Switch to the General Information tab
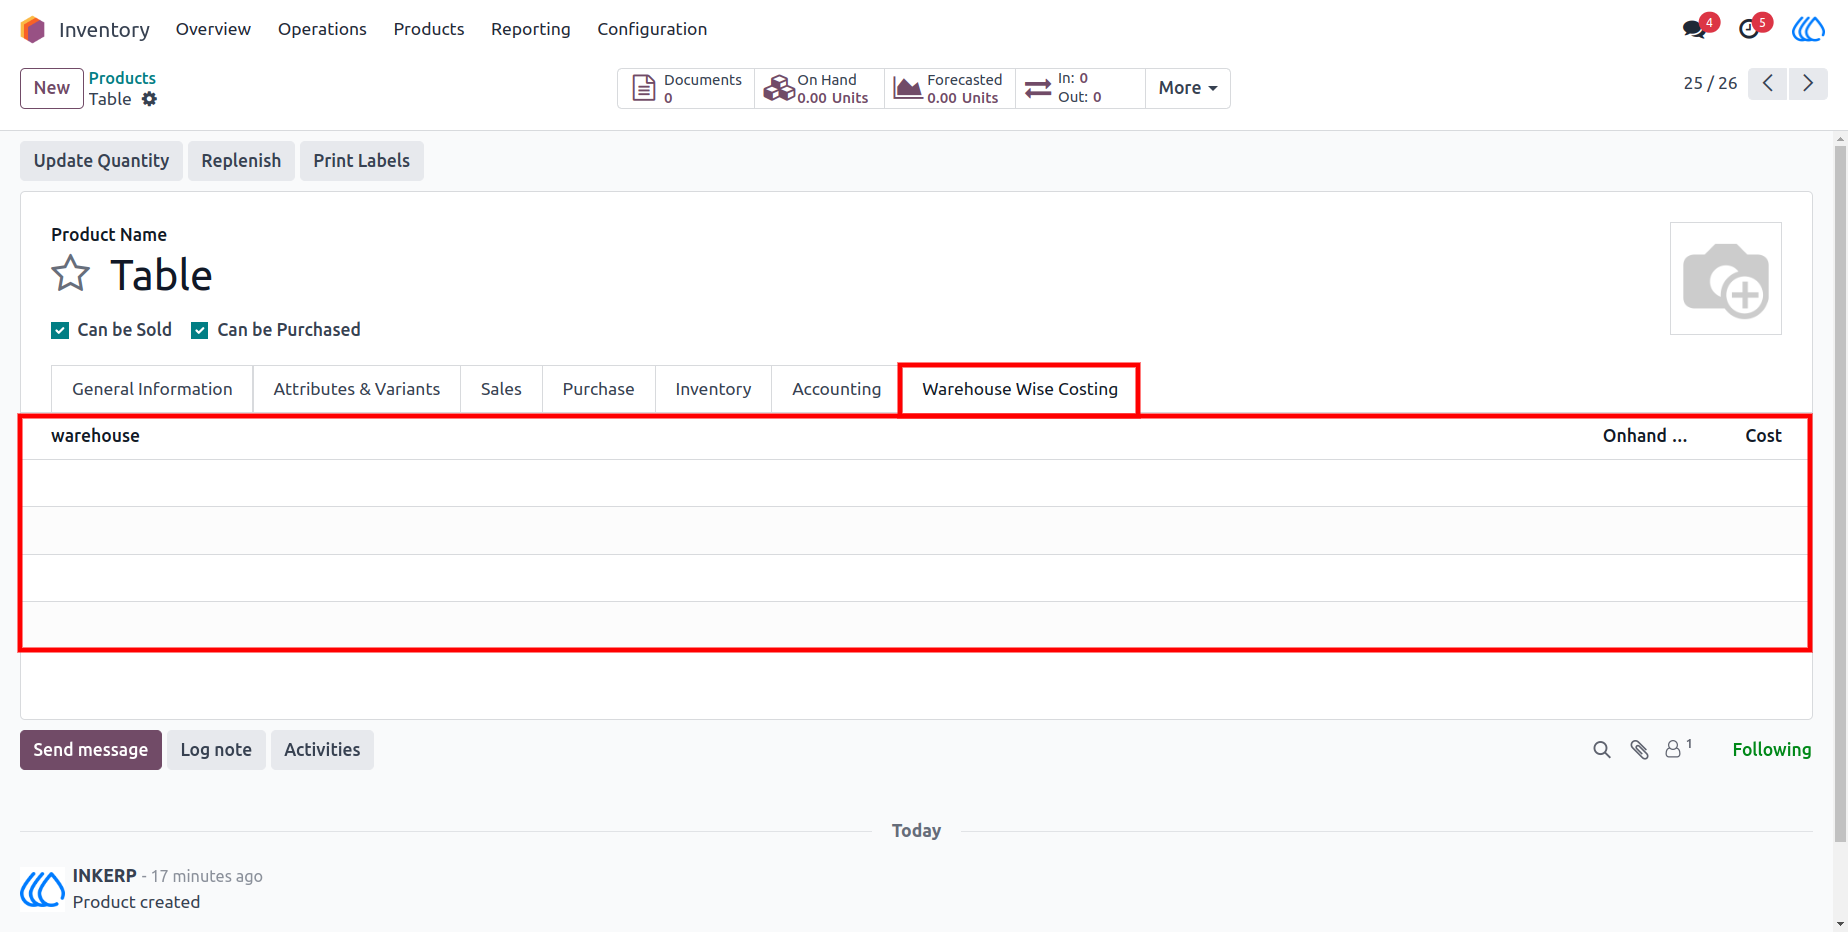 (152, 389)
